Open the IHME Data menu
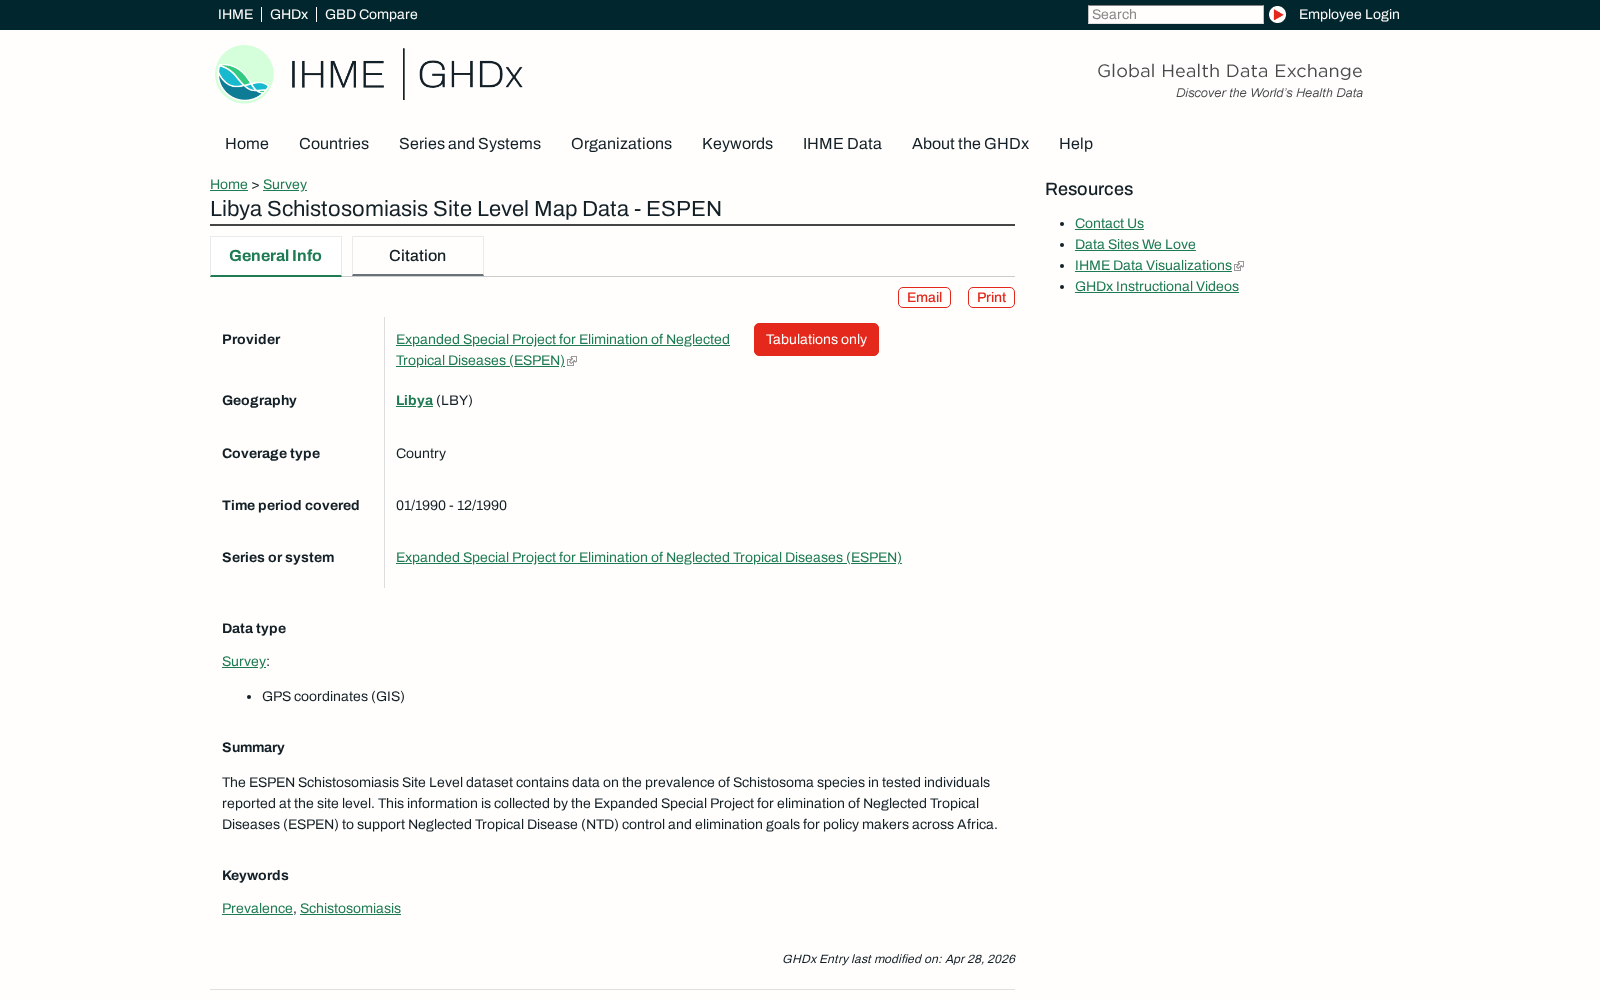Image resolution: width=1600 pixels, height=1000 pixels. 842,144
